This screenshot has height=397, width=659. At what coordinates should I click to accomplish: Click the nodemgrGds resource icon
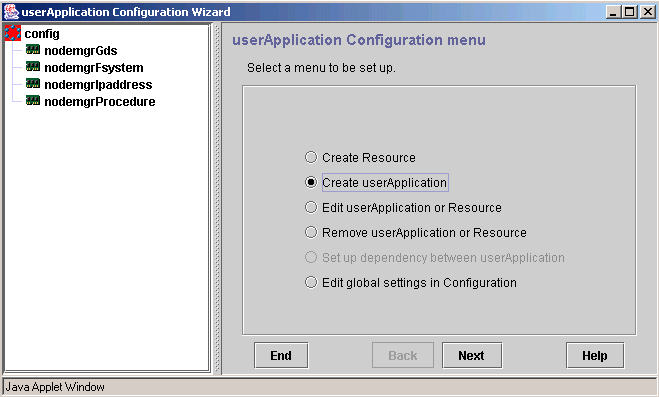(33, 50)
